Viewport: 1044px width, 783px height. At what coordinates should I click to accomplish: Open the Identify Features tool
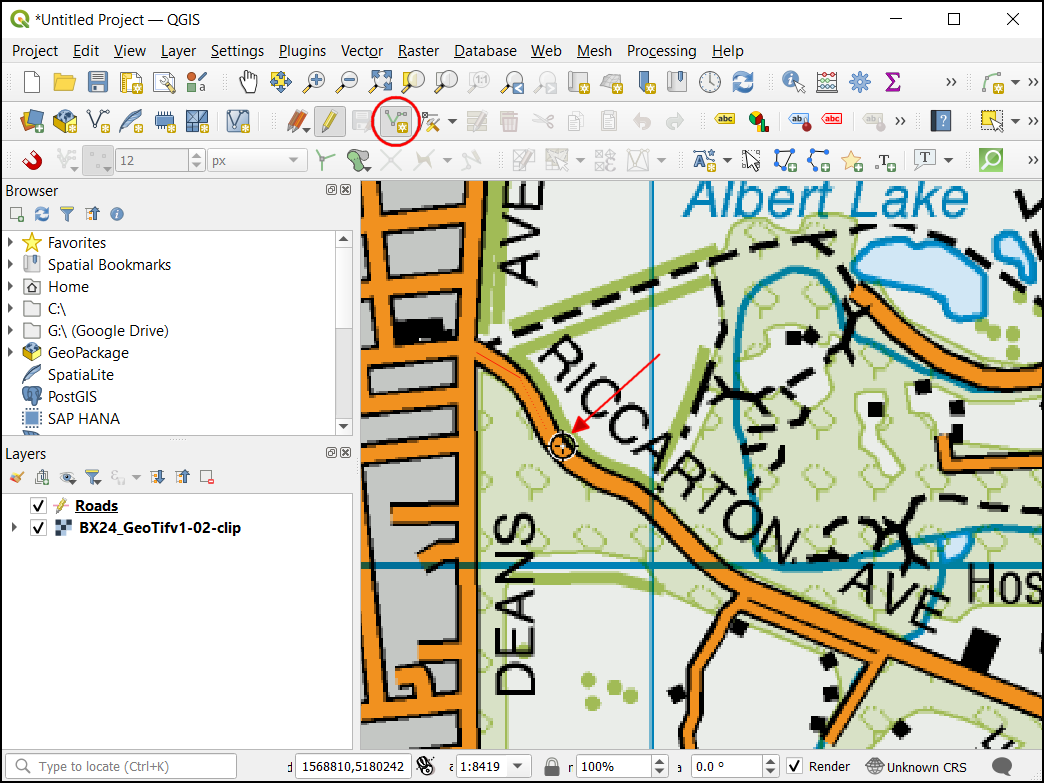click(794, 82)
